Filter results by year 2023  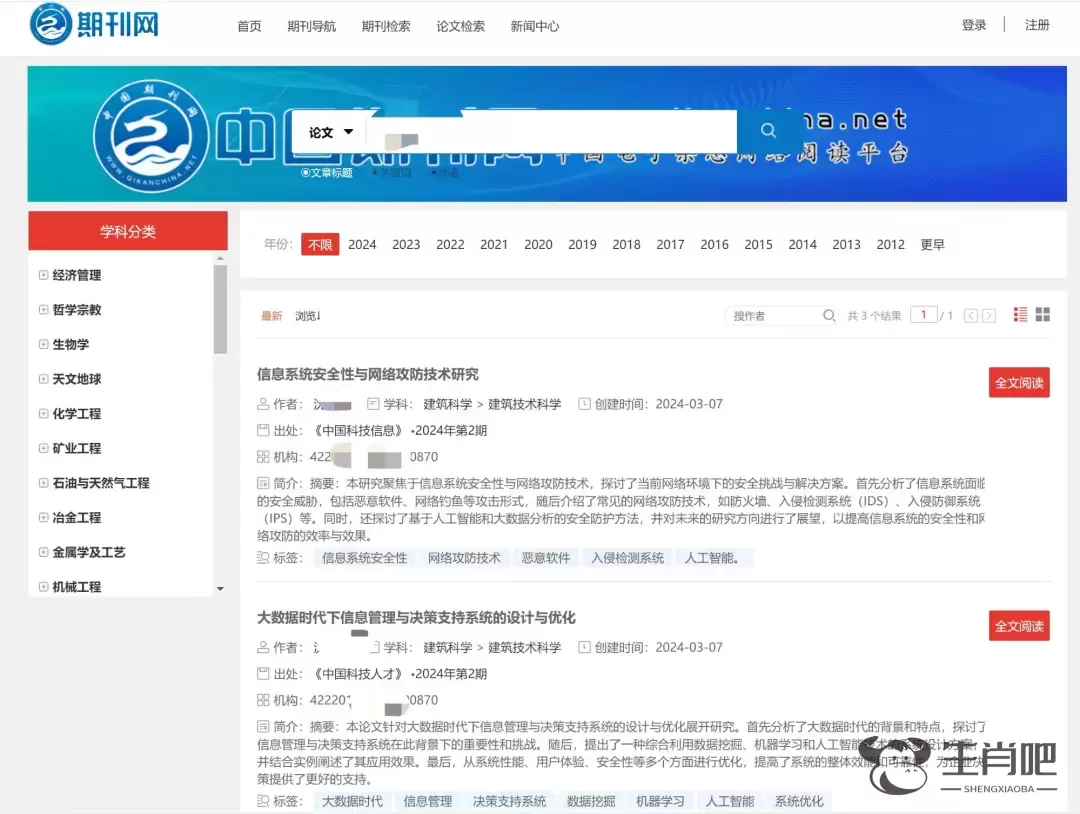406,244
